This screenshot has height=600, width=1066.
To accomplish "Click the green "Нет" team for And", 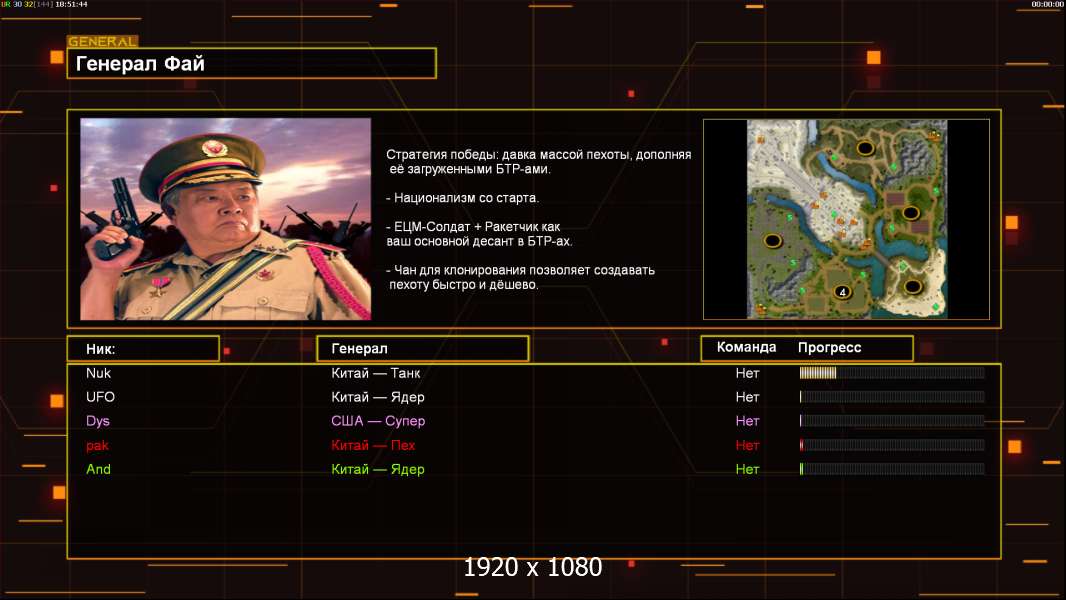I will pos(747,469).
